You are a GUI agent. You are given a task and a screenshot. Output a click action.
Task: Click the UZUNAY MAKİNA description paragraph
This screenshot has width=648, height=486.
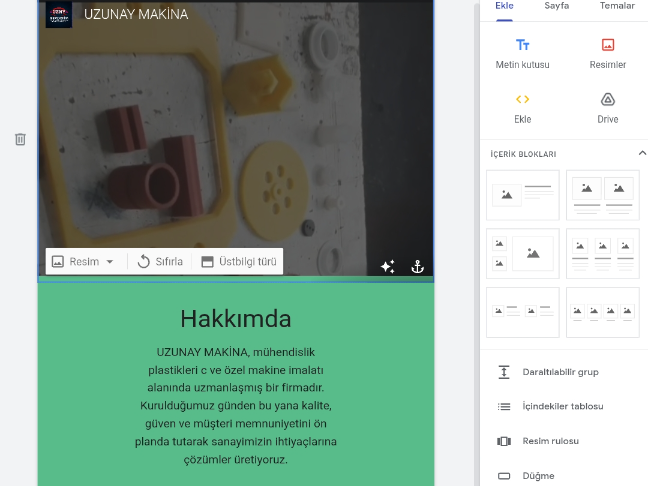pos(236,406)
